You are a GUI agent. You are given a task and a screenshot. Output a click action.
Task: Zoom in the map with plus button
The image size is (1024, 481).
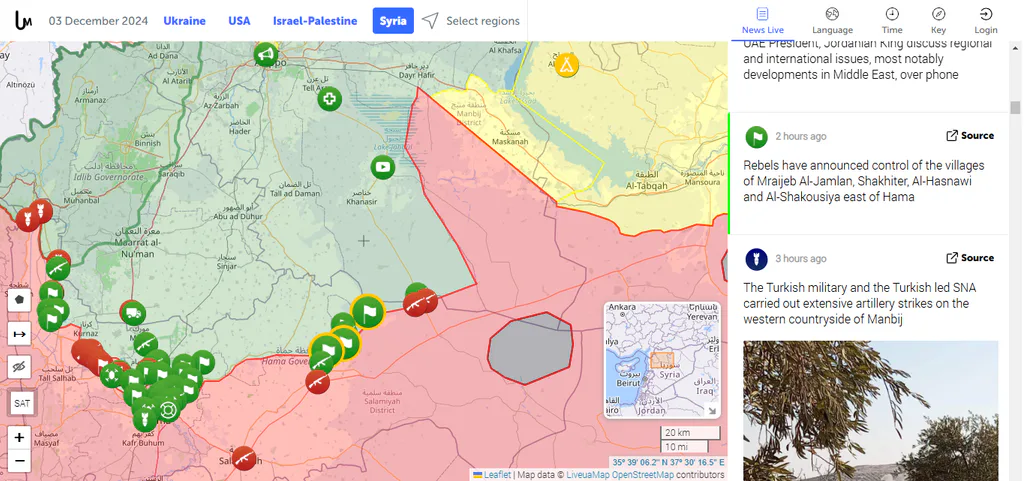point(20,437)
